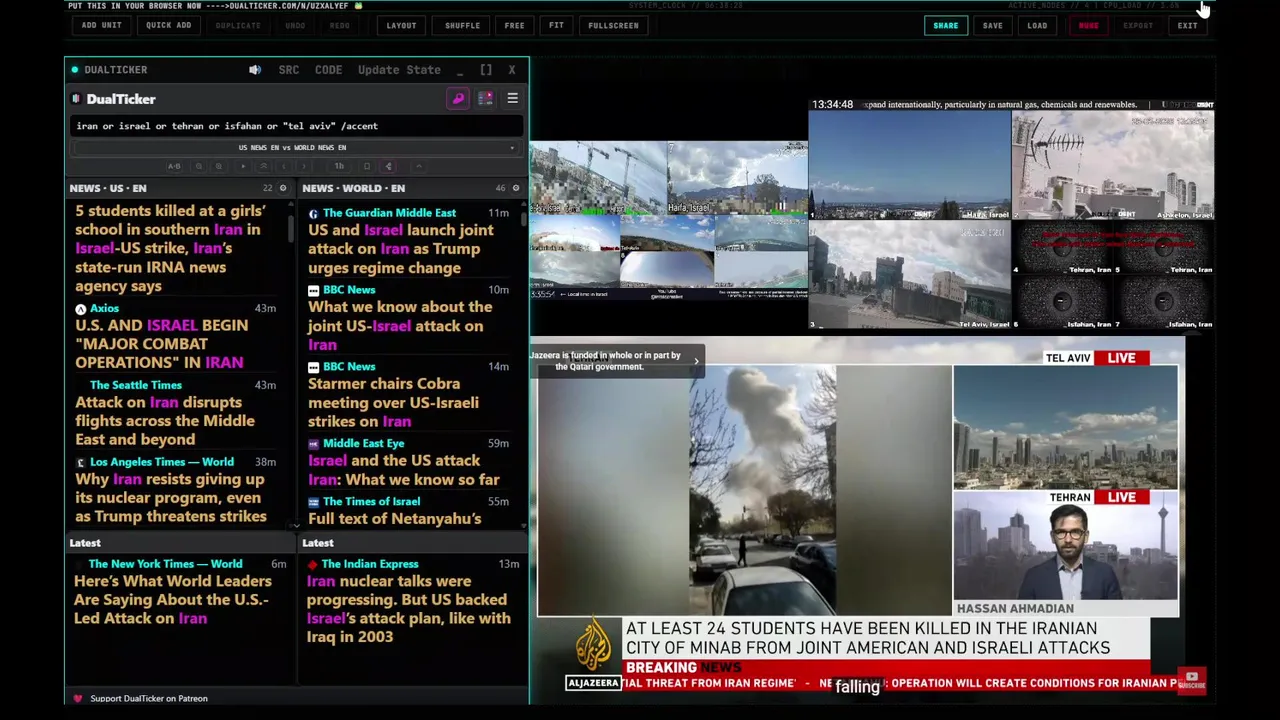Open Seattle Times headline on disrupted flights

pyautogui.click(x=165, y=421)
